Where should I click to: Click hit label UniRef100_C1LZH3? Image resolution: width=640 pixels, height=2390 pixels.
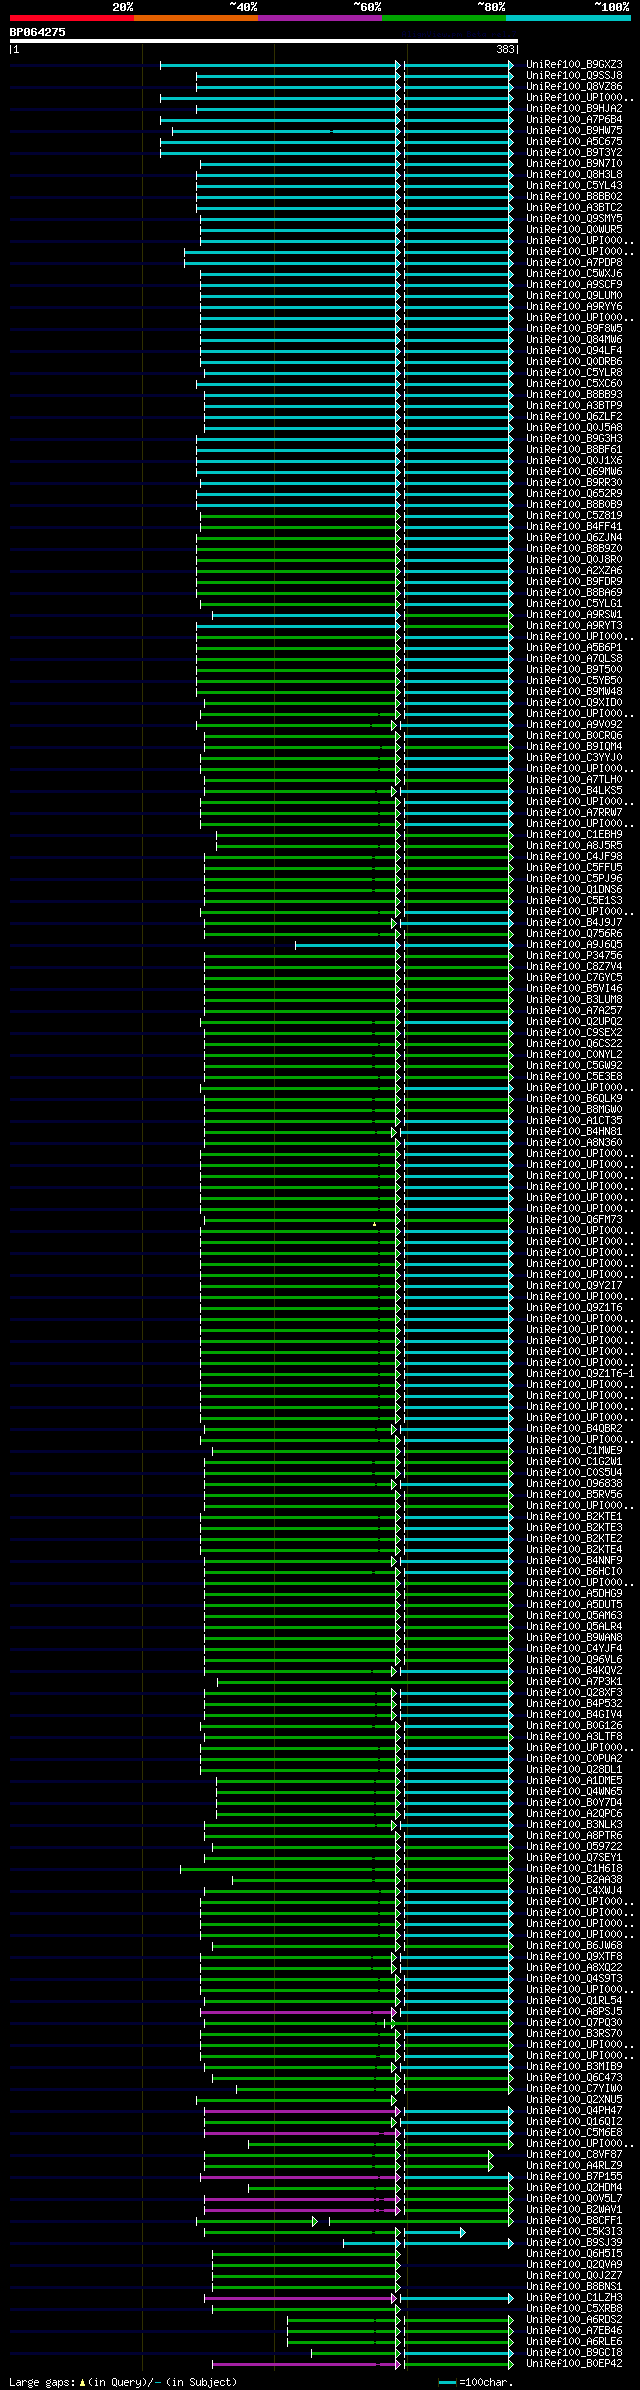point(574,2298)
